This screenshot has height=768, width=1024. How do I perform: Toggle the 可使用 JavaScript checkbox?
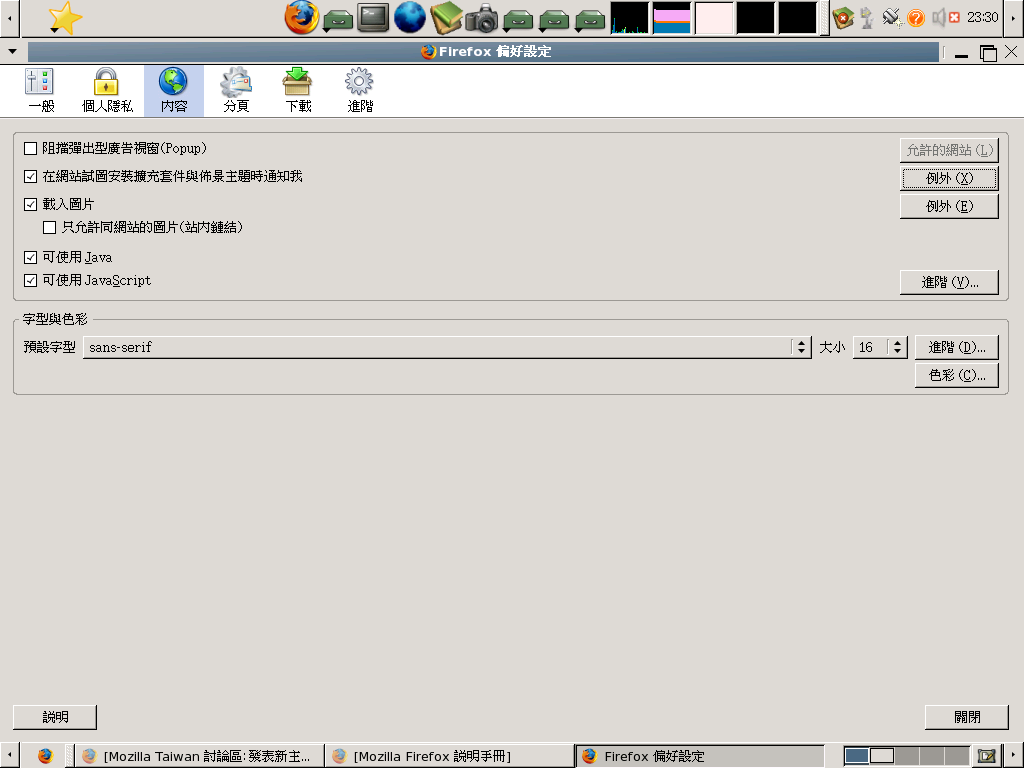coord(30,280)
